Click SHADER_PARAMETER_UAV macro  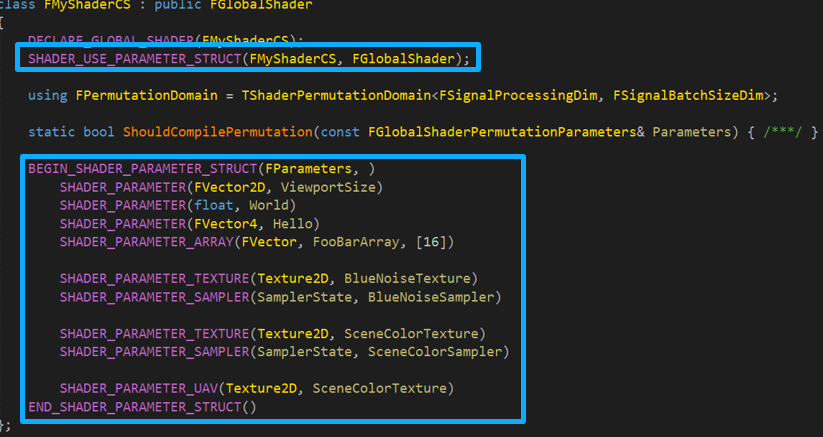[x=139, y=388]
